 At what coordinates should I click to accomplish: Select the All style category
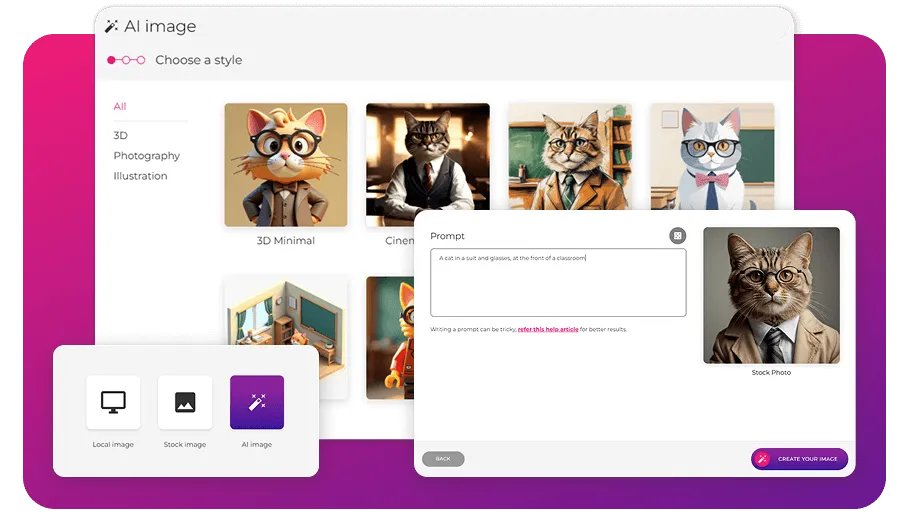coord(120,107)
